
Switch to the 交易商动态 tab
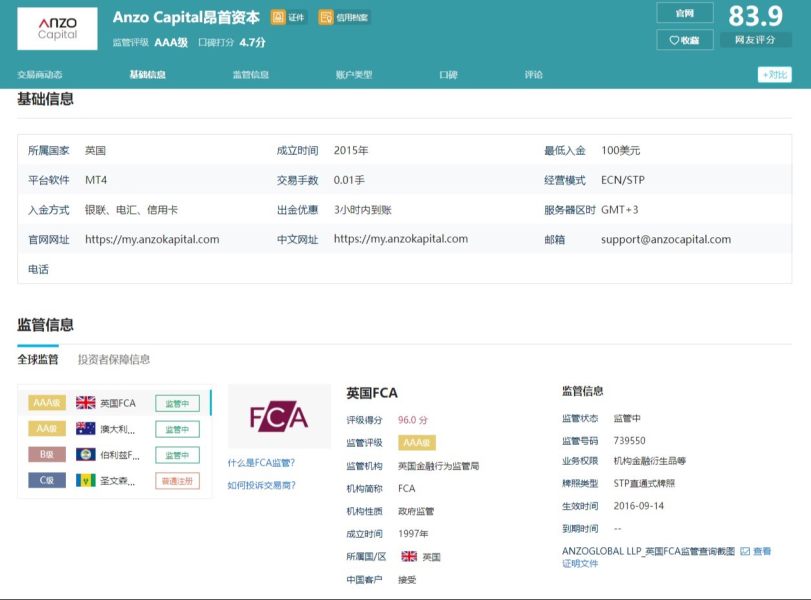coord(40,74)
